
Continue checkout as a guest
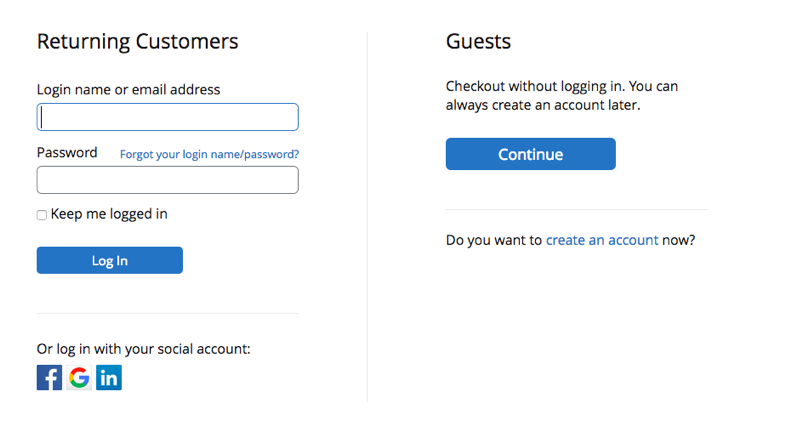(x=530, y=154)
